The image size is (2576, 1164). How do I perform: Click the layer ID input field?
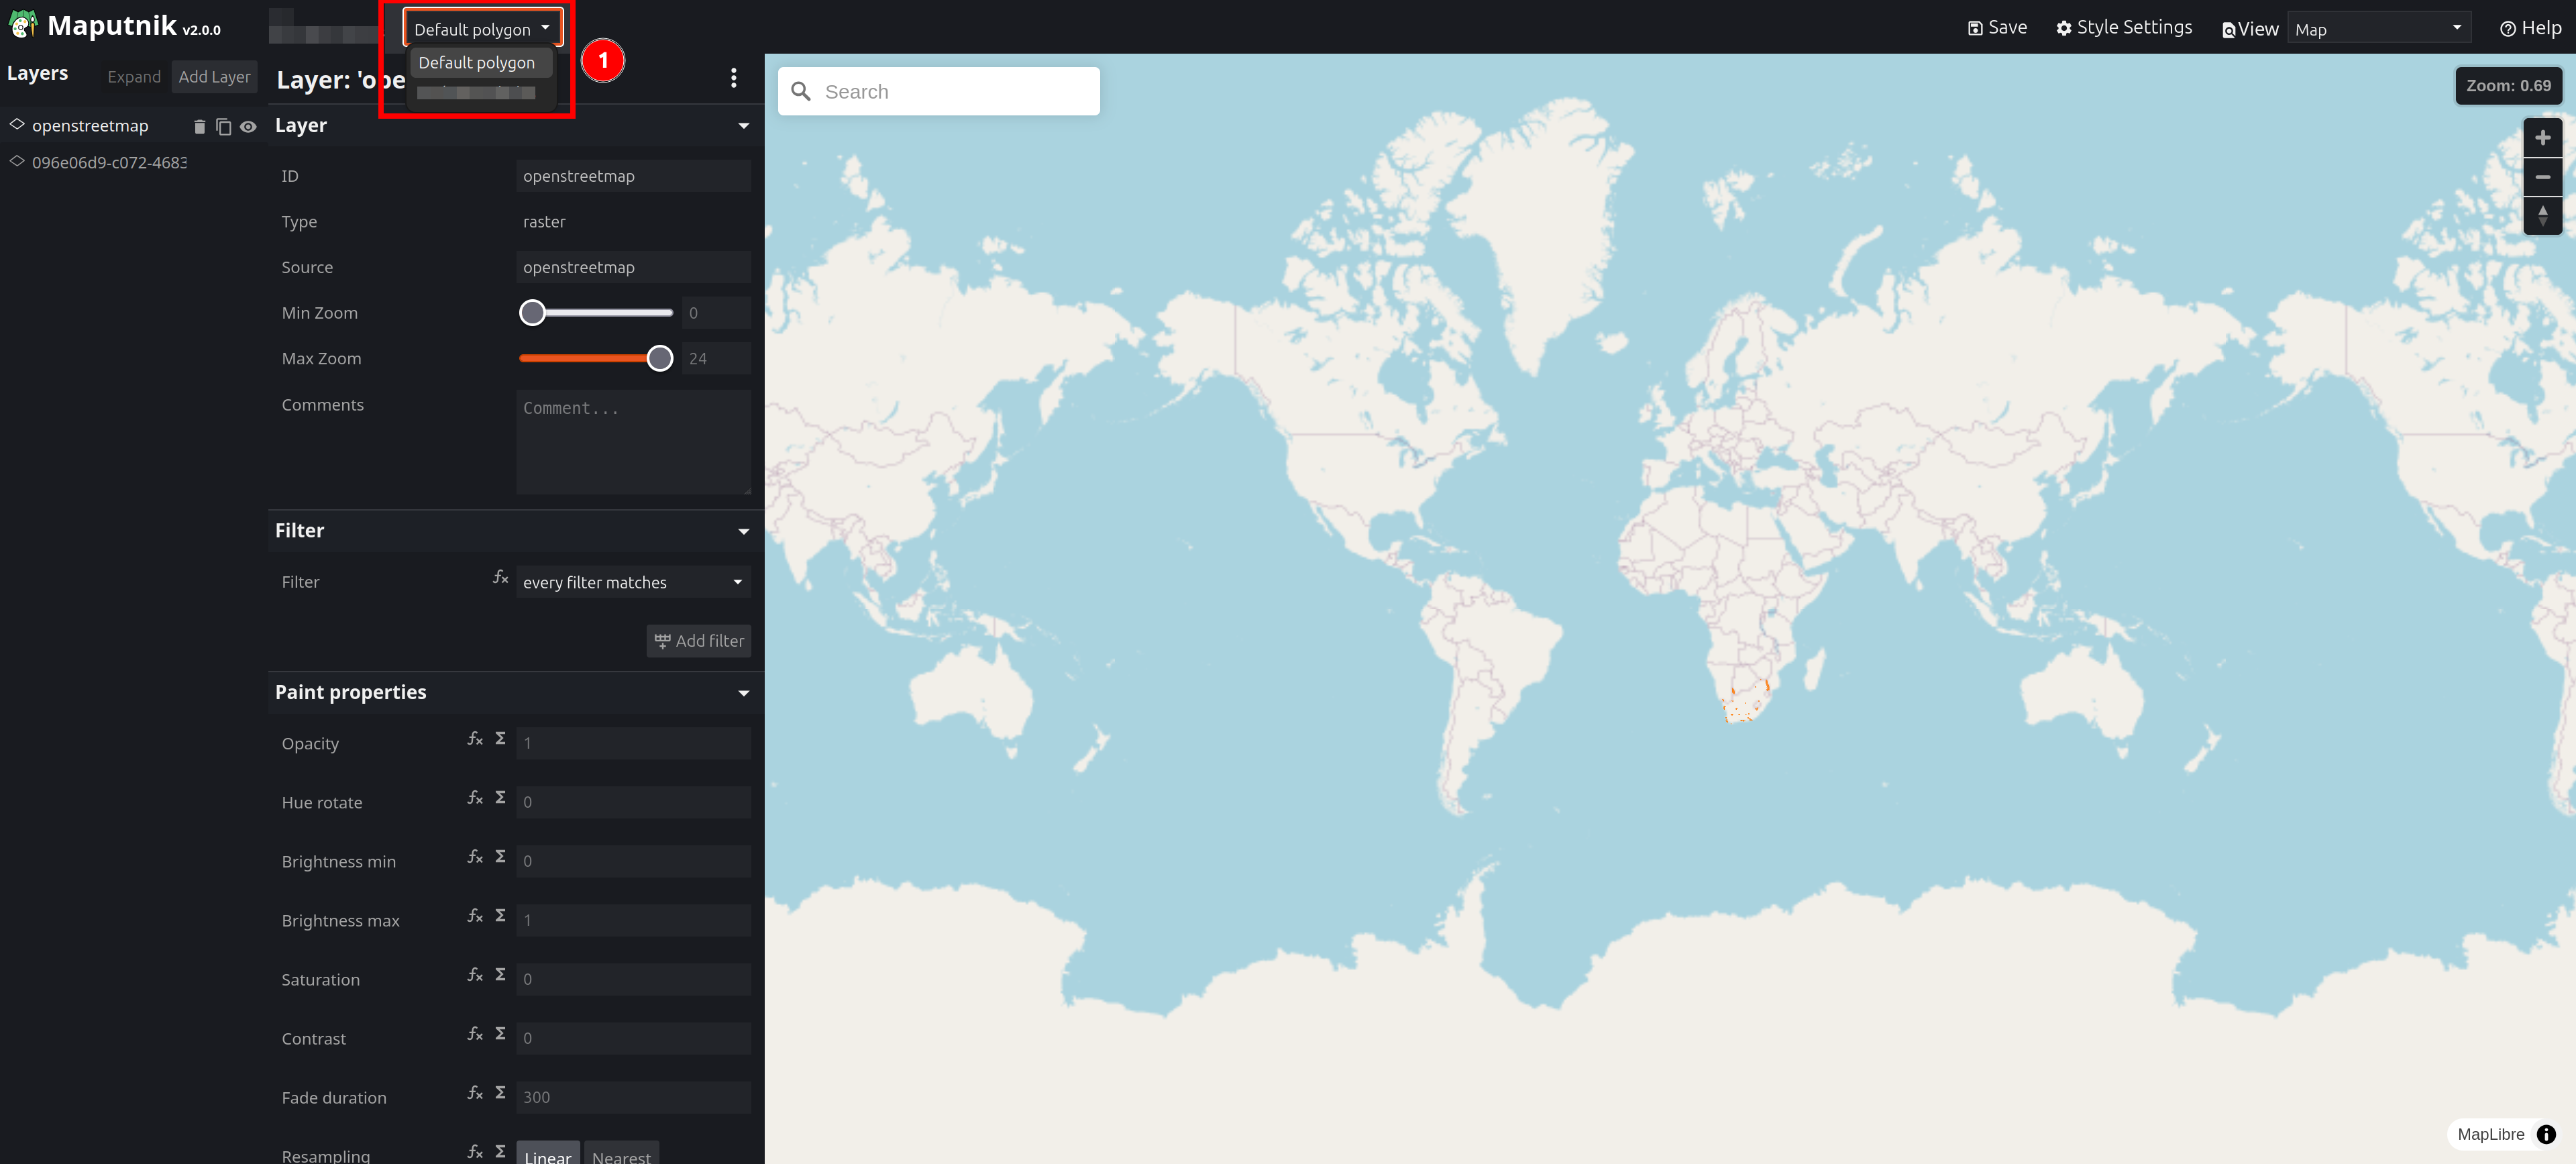click(x=633, y=176)
